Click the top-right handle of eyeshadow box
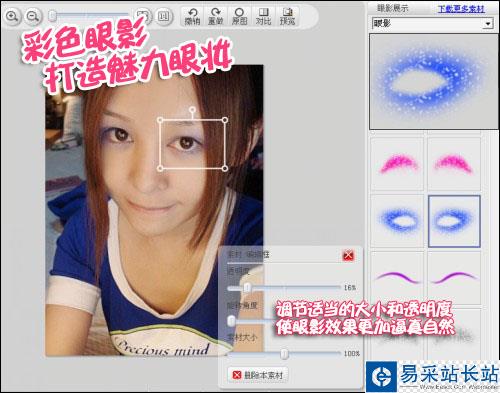The height and width of the screenshot is (393, 500). coord(225,120)
